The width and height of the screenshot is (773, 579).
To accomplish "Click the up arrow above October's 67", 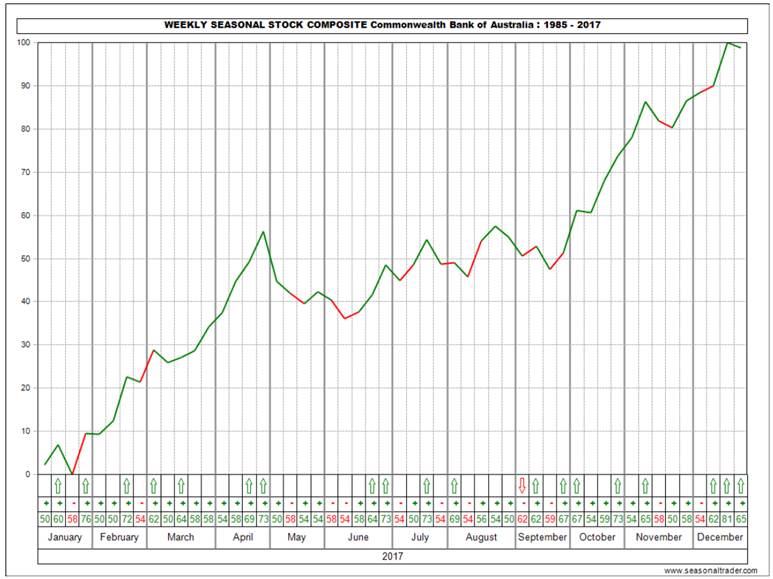I will click(x=577, y=486).
